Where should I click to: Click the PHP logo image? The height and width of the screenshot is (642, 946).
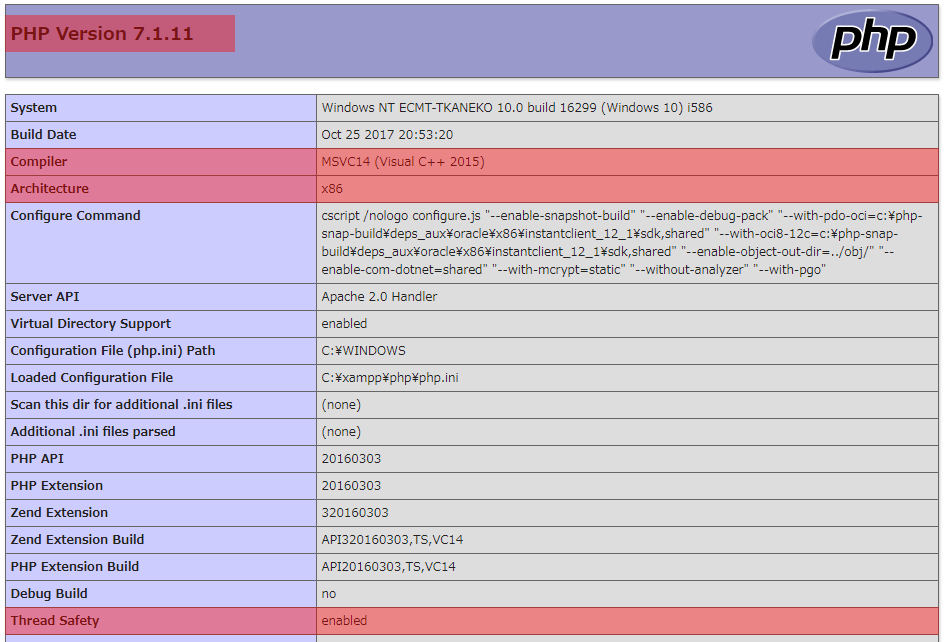872,41
